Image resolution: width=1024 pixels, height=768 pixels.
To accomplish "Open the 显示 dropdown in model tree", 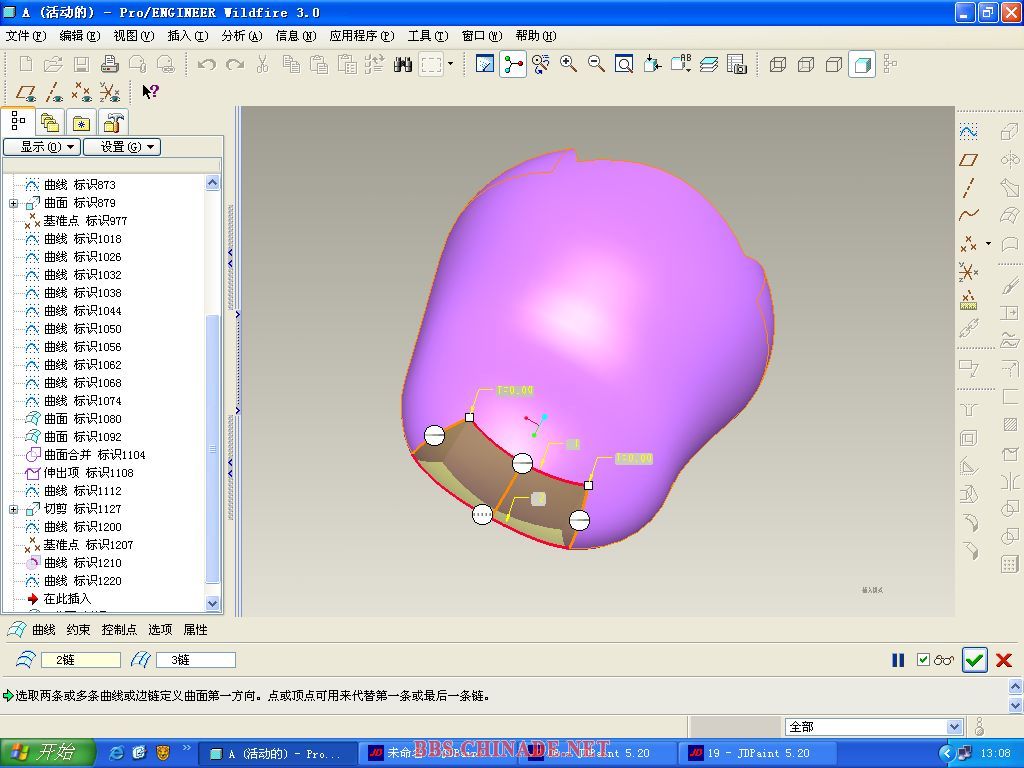I will [x=40, y=147].
